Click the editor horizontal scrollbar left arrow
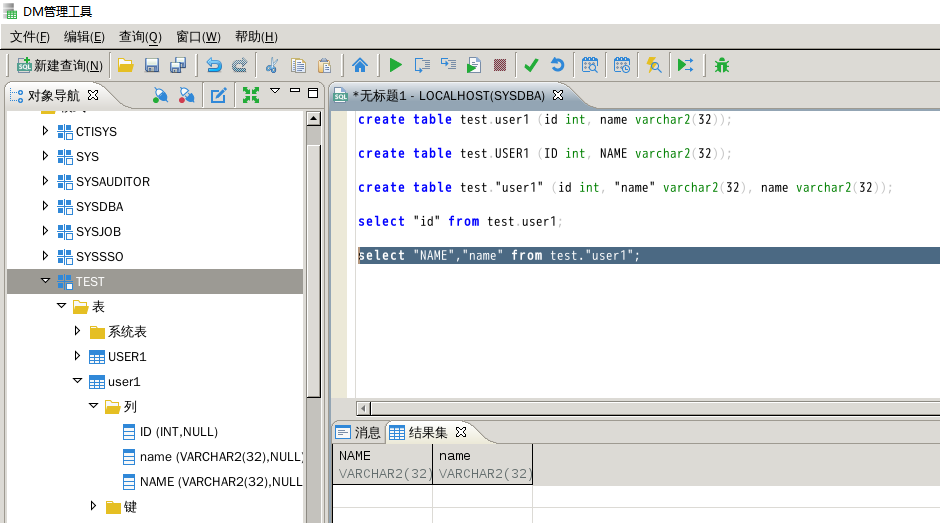The width and height of the screenshot is (940, 523). (363, 408)
